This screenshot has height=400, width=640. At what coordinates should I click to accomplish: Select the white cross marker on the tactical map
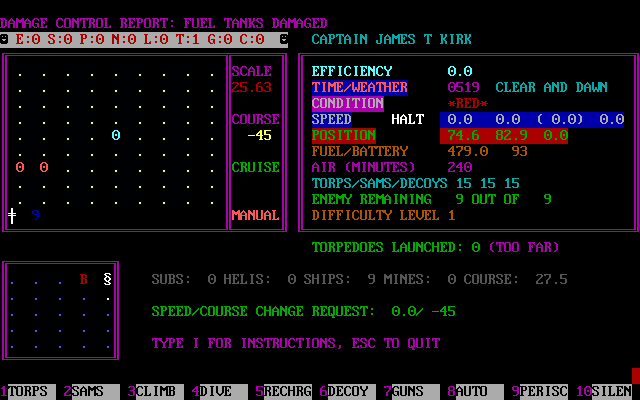[x=12, y=215]
